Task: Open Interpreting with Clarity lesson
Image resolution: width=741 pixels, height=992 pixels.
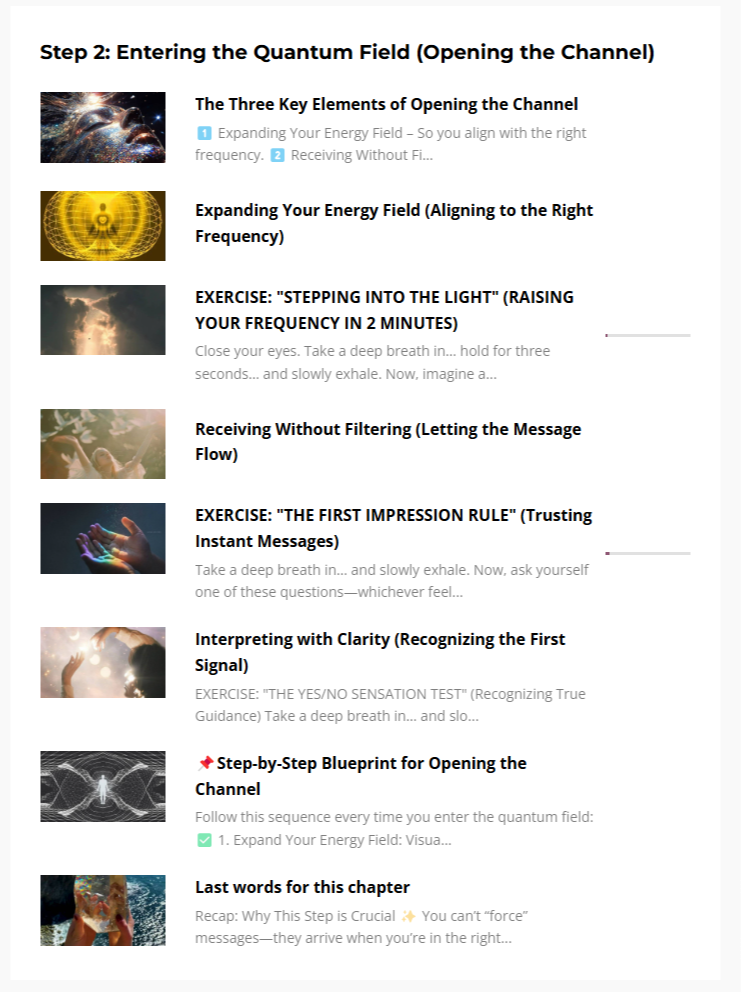Action: (380, 652)
